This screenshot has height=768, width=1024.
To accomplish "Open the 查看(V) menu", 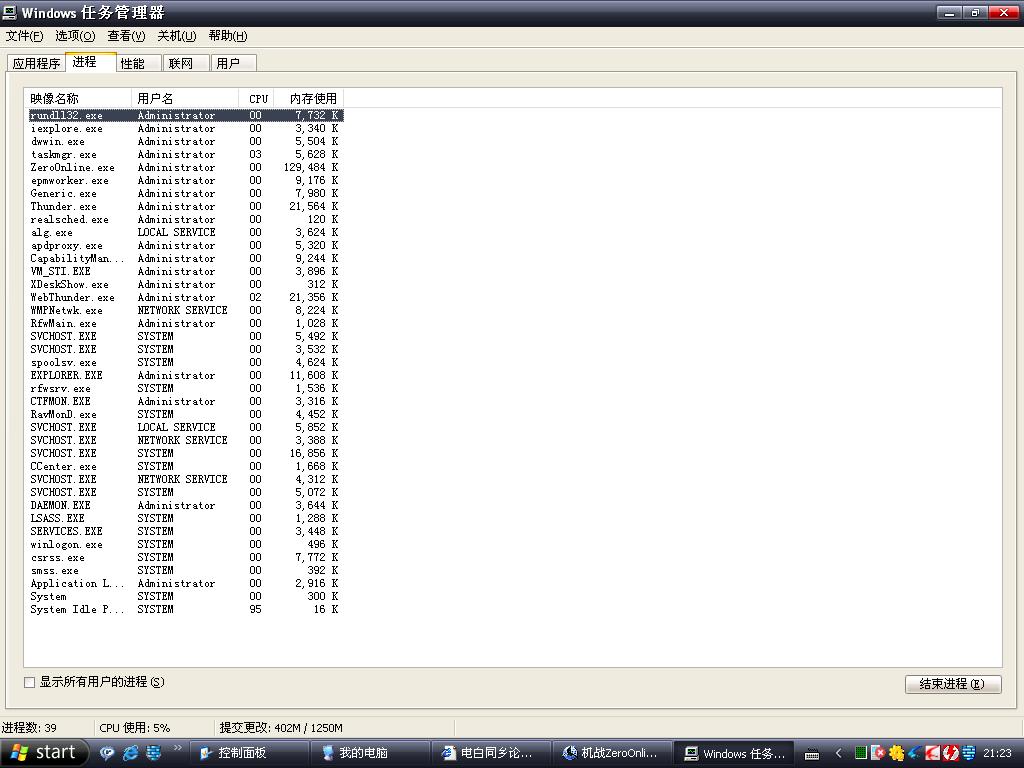I will click(x=126, y=36).
